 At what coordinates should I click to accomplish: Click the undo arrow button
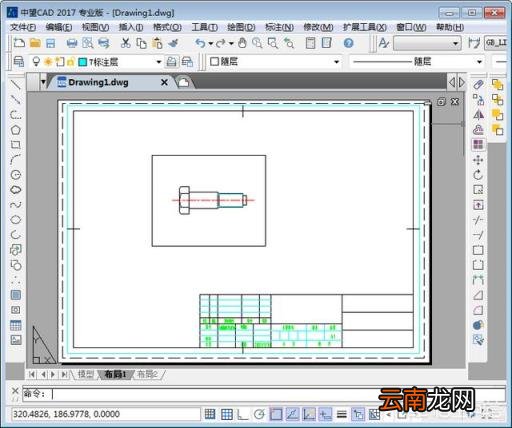(x=200, y=43)
